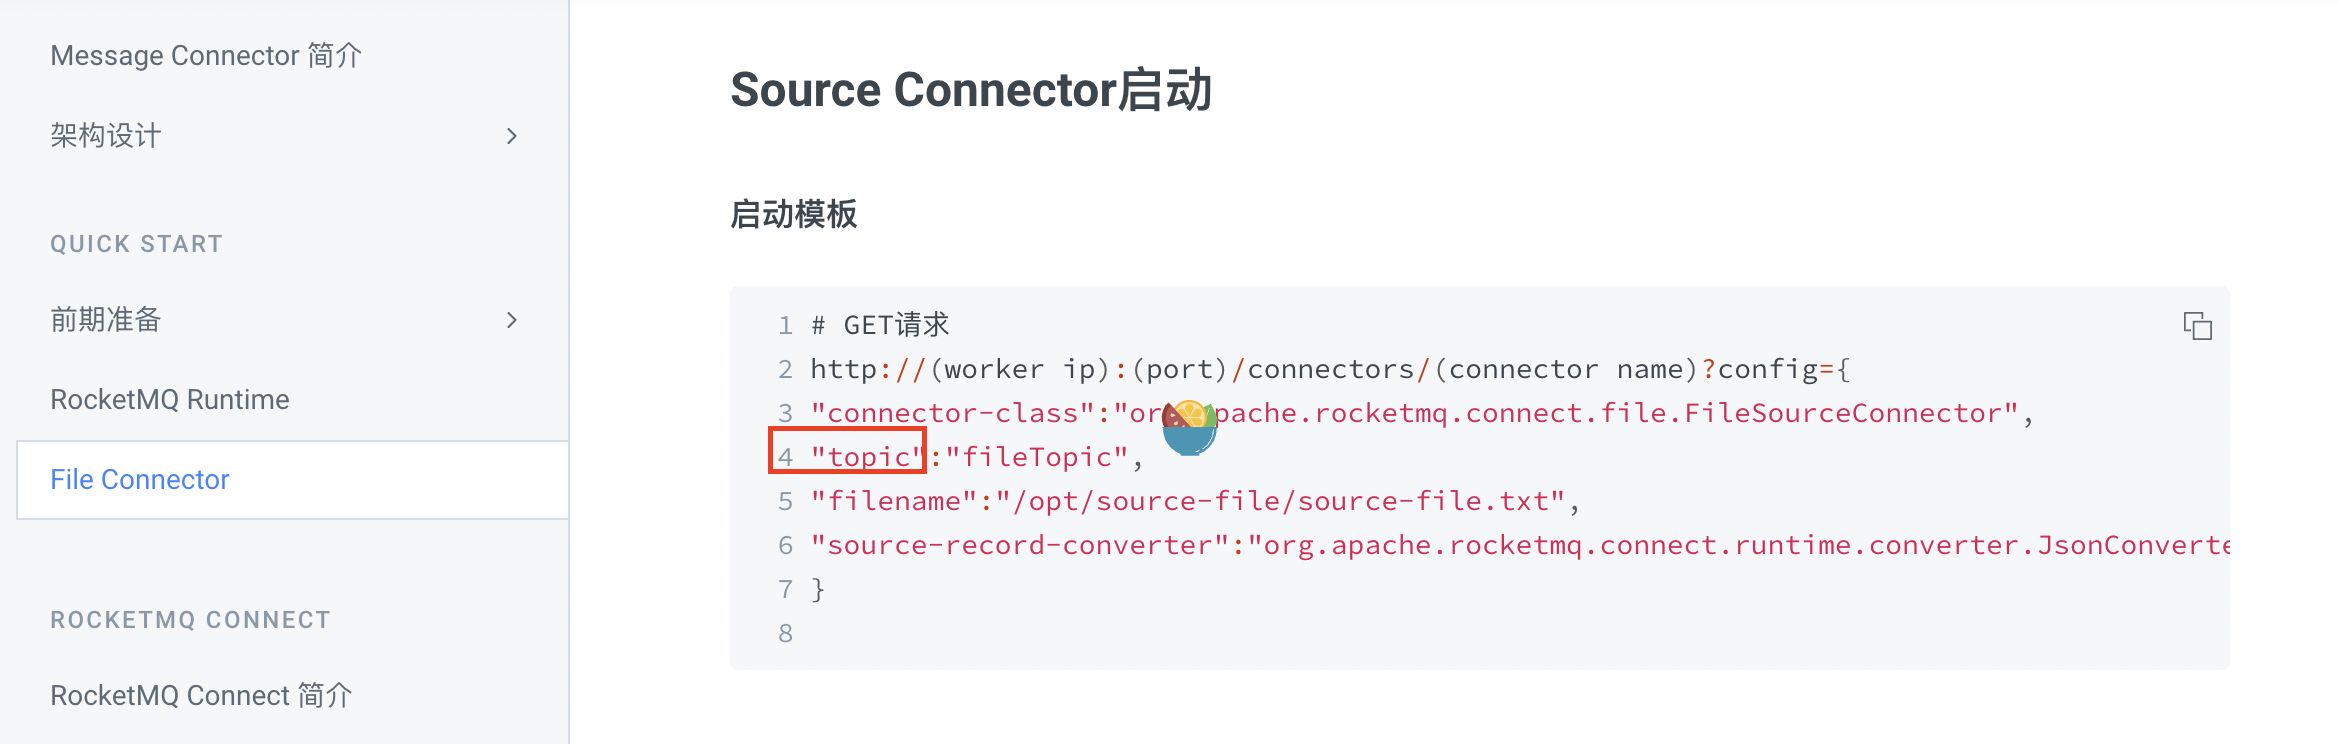Click the source-file.txt filename line

coord(1195,501)
